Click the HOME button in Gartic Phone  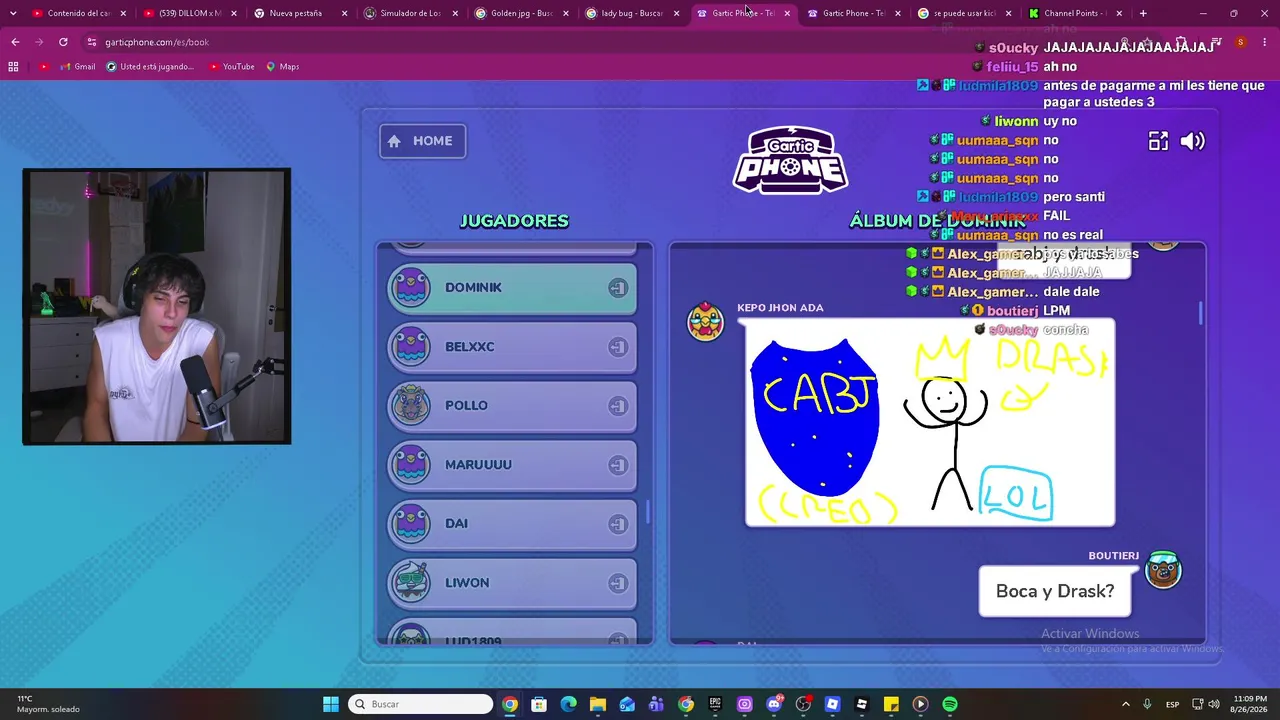[422, 141]
